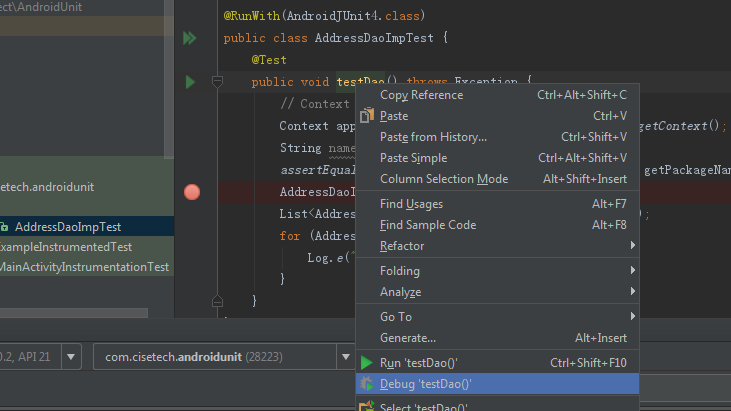Click the run testDao gutter icon
Viewport: 731px width, 411px height.
point(189,81)
